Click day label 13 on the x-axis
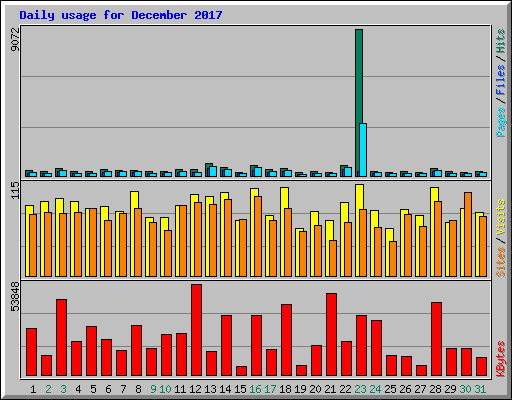The height and width of the screenshot is (400, 512). [x=210, y=389]
